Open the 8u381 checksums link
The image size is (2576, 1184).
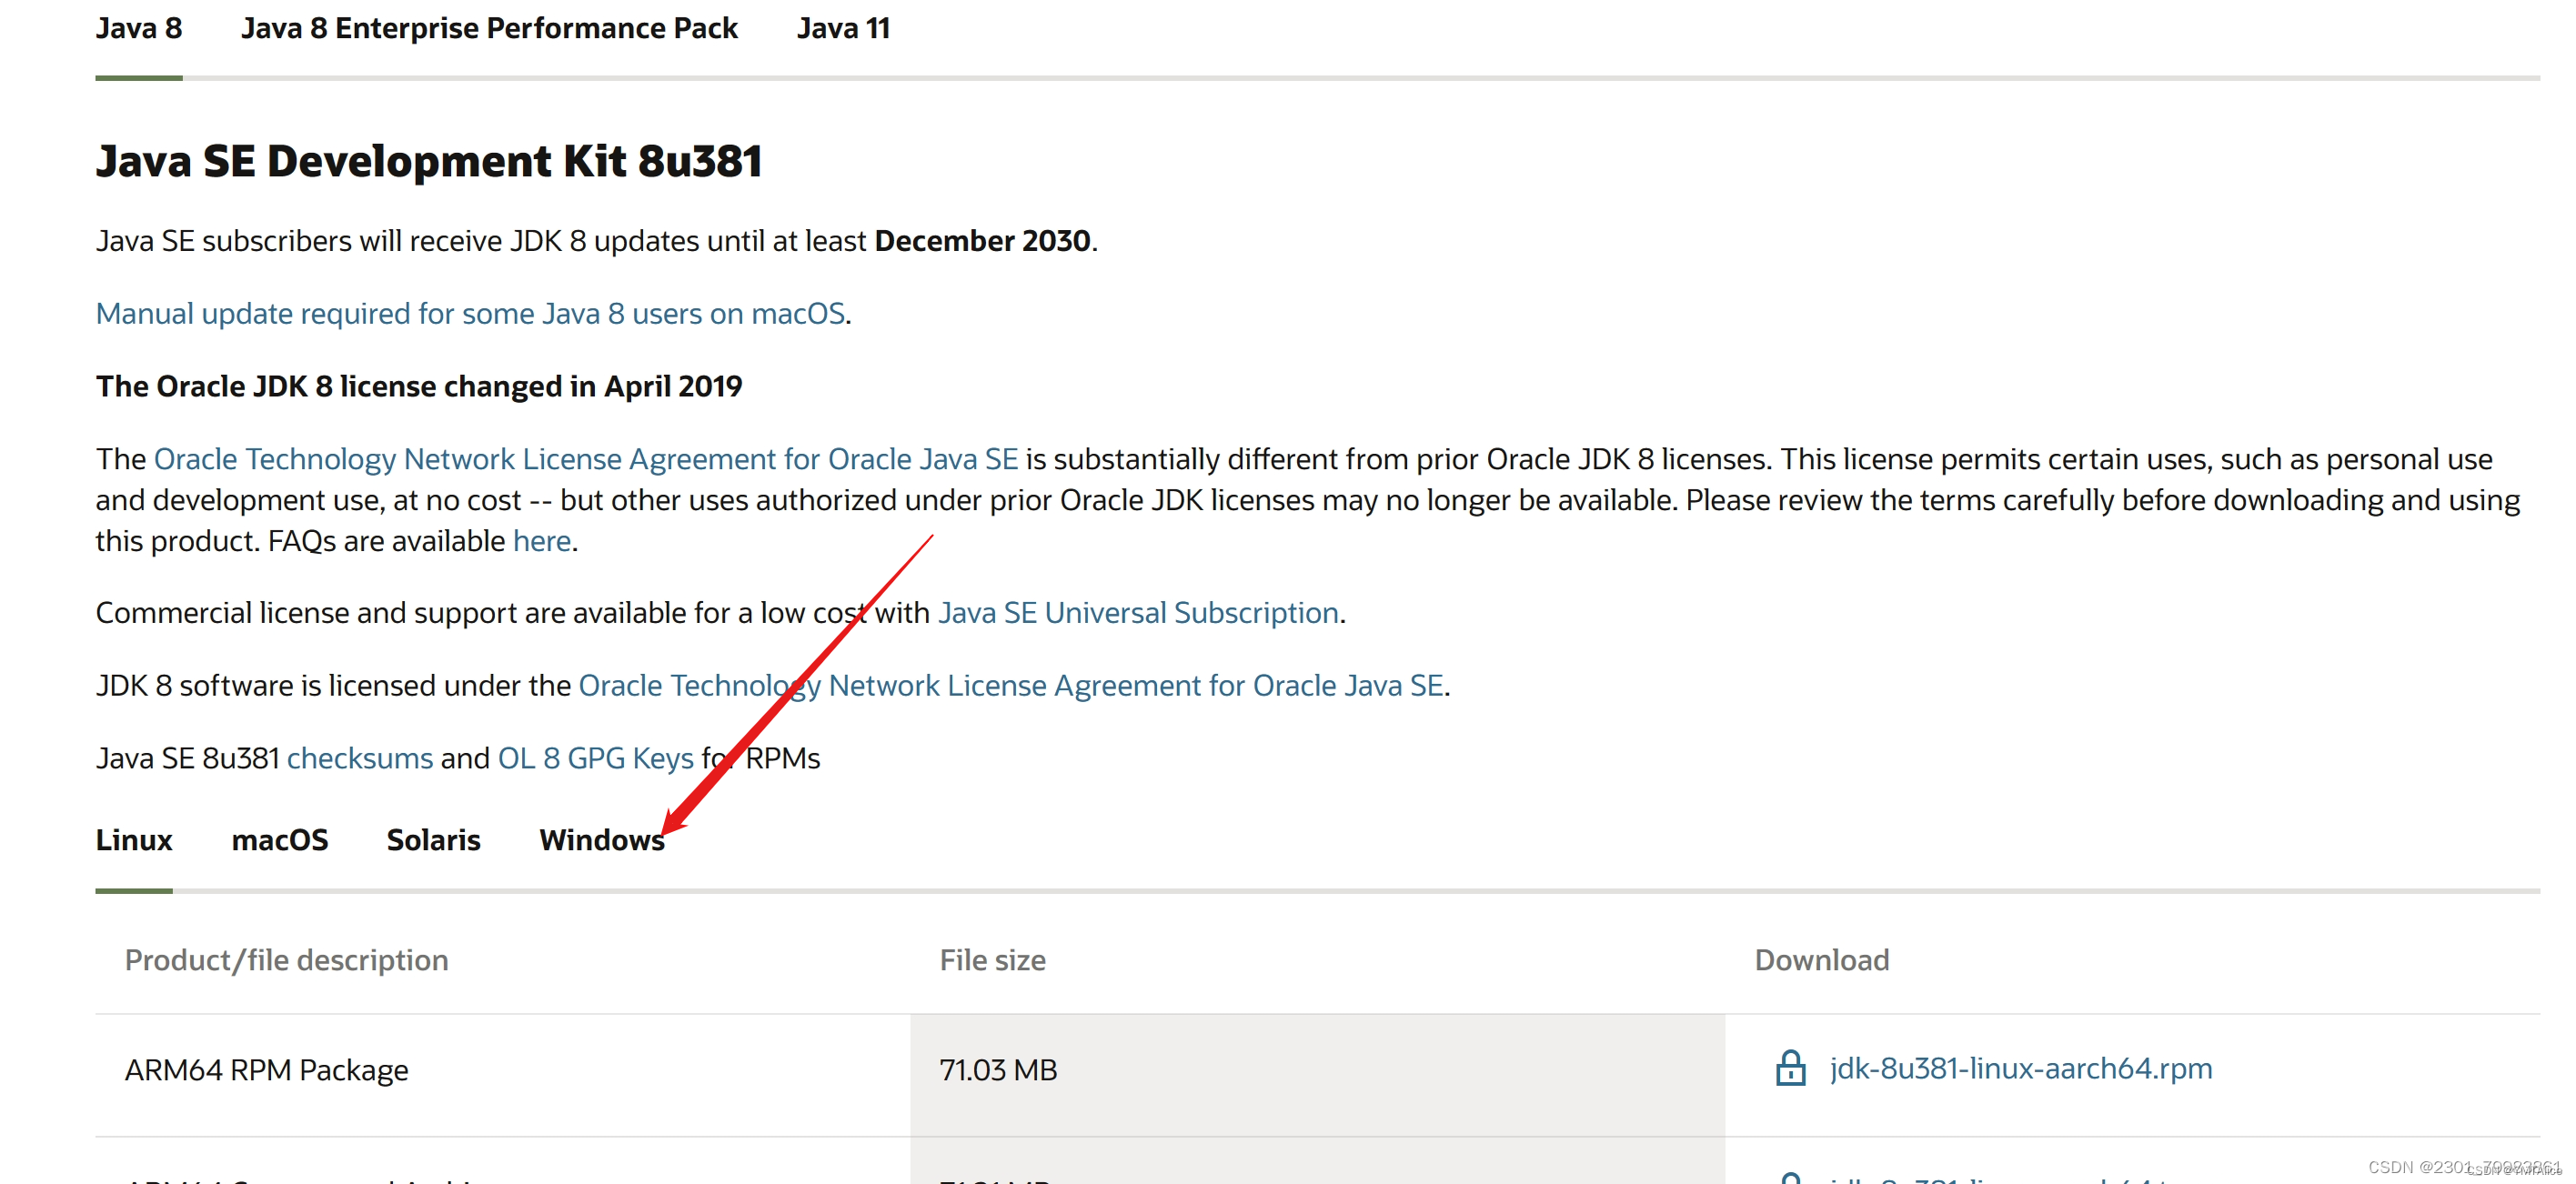coord(360,758)
